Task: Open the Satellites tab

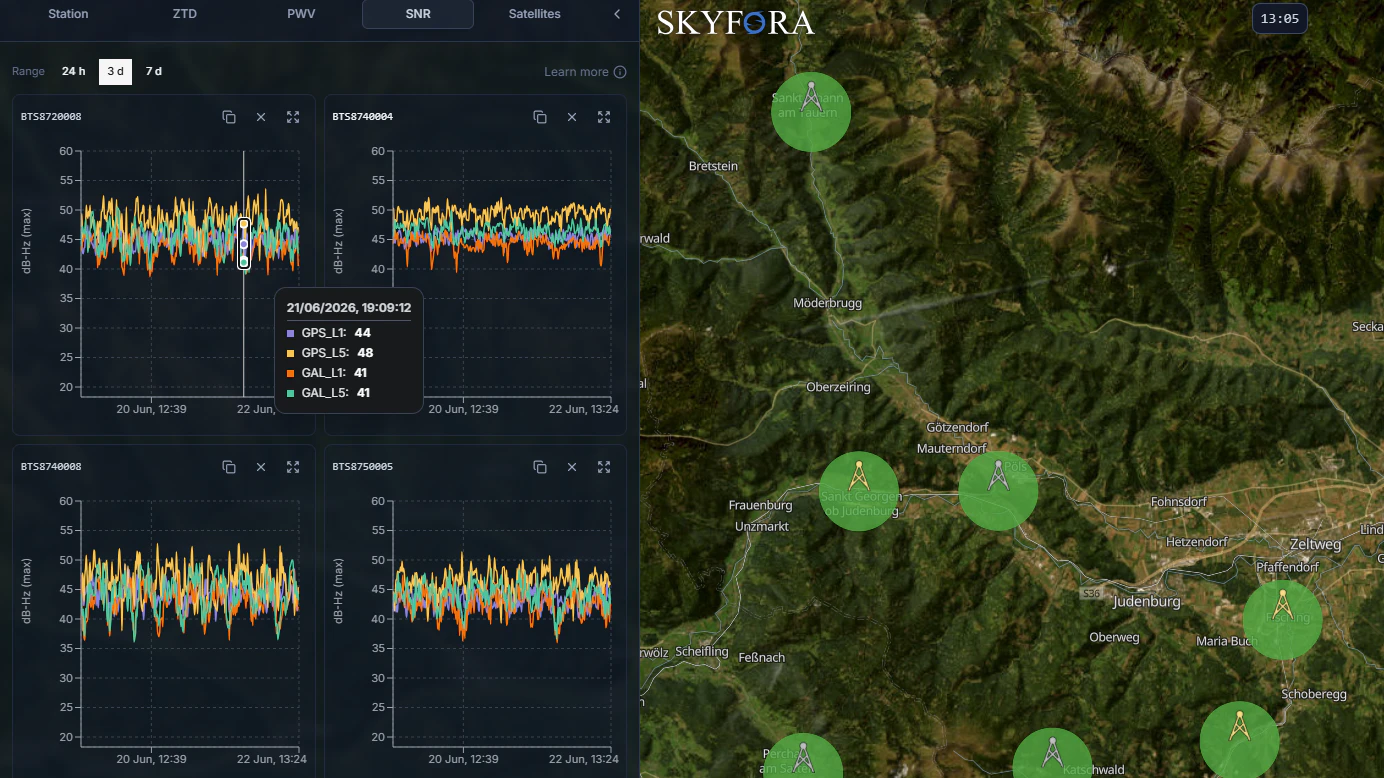Action: point(535,14)
